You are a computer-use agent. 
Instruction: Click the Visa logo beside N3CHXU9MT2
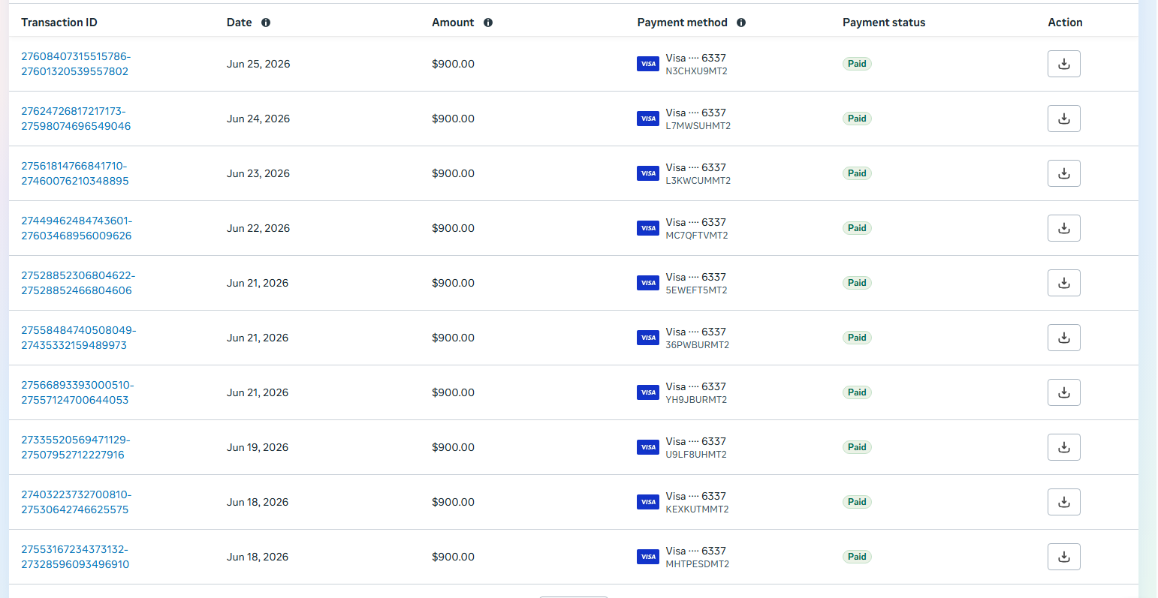pos(648,64)
